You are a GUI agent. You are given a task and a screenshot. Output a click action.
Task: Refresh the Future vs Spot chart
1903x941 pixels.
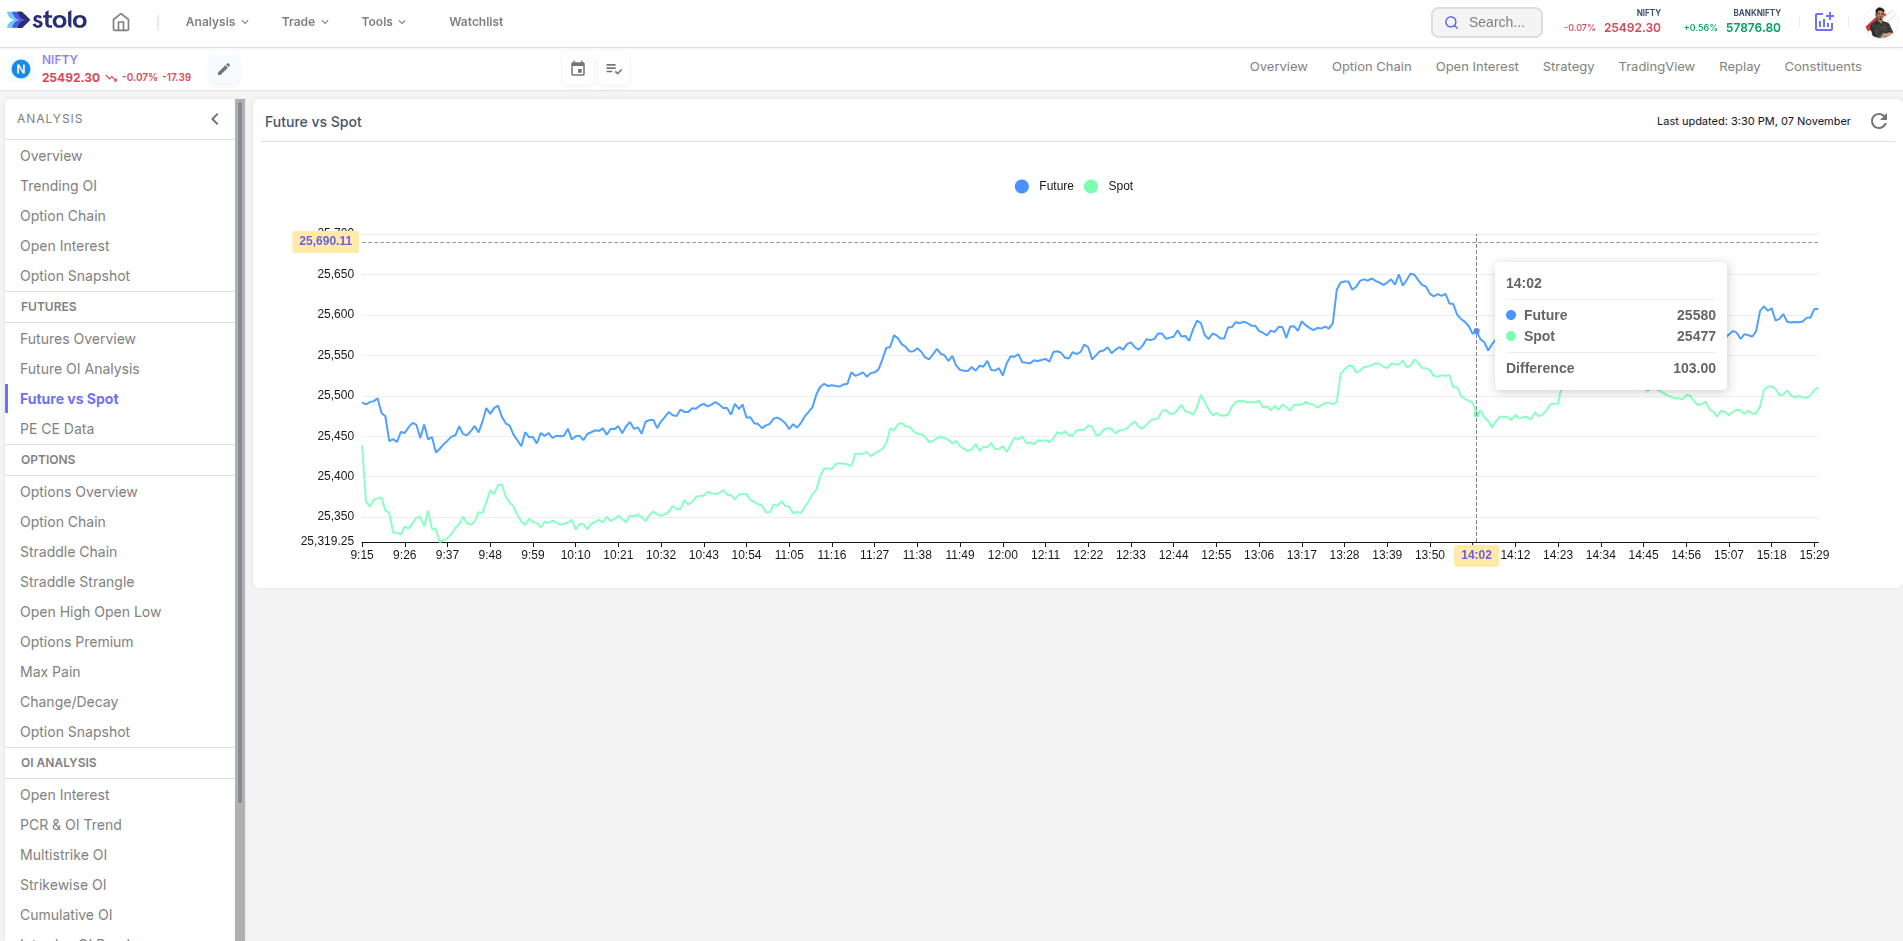[x=1879, y=121]
